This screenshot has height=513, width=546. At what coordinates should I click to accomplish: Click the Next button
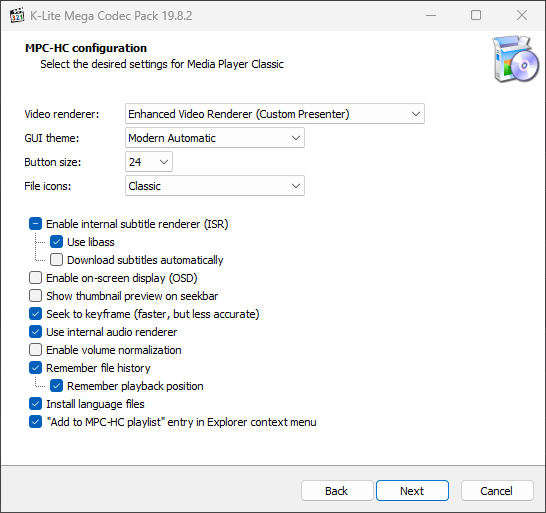coord(412,491)
